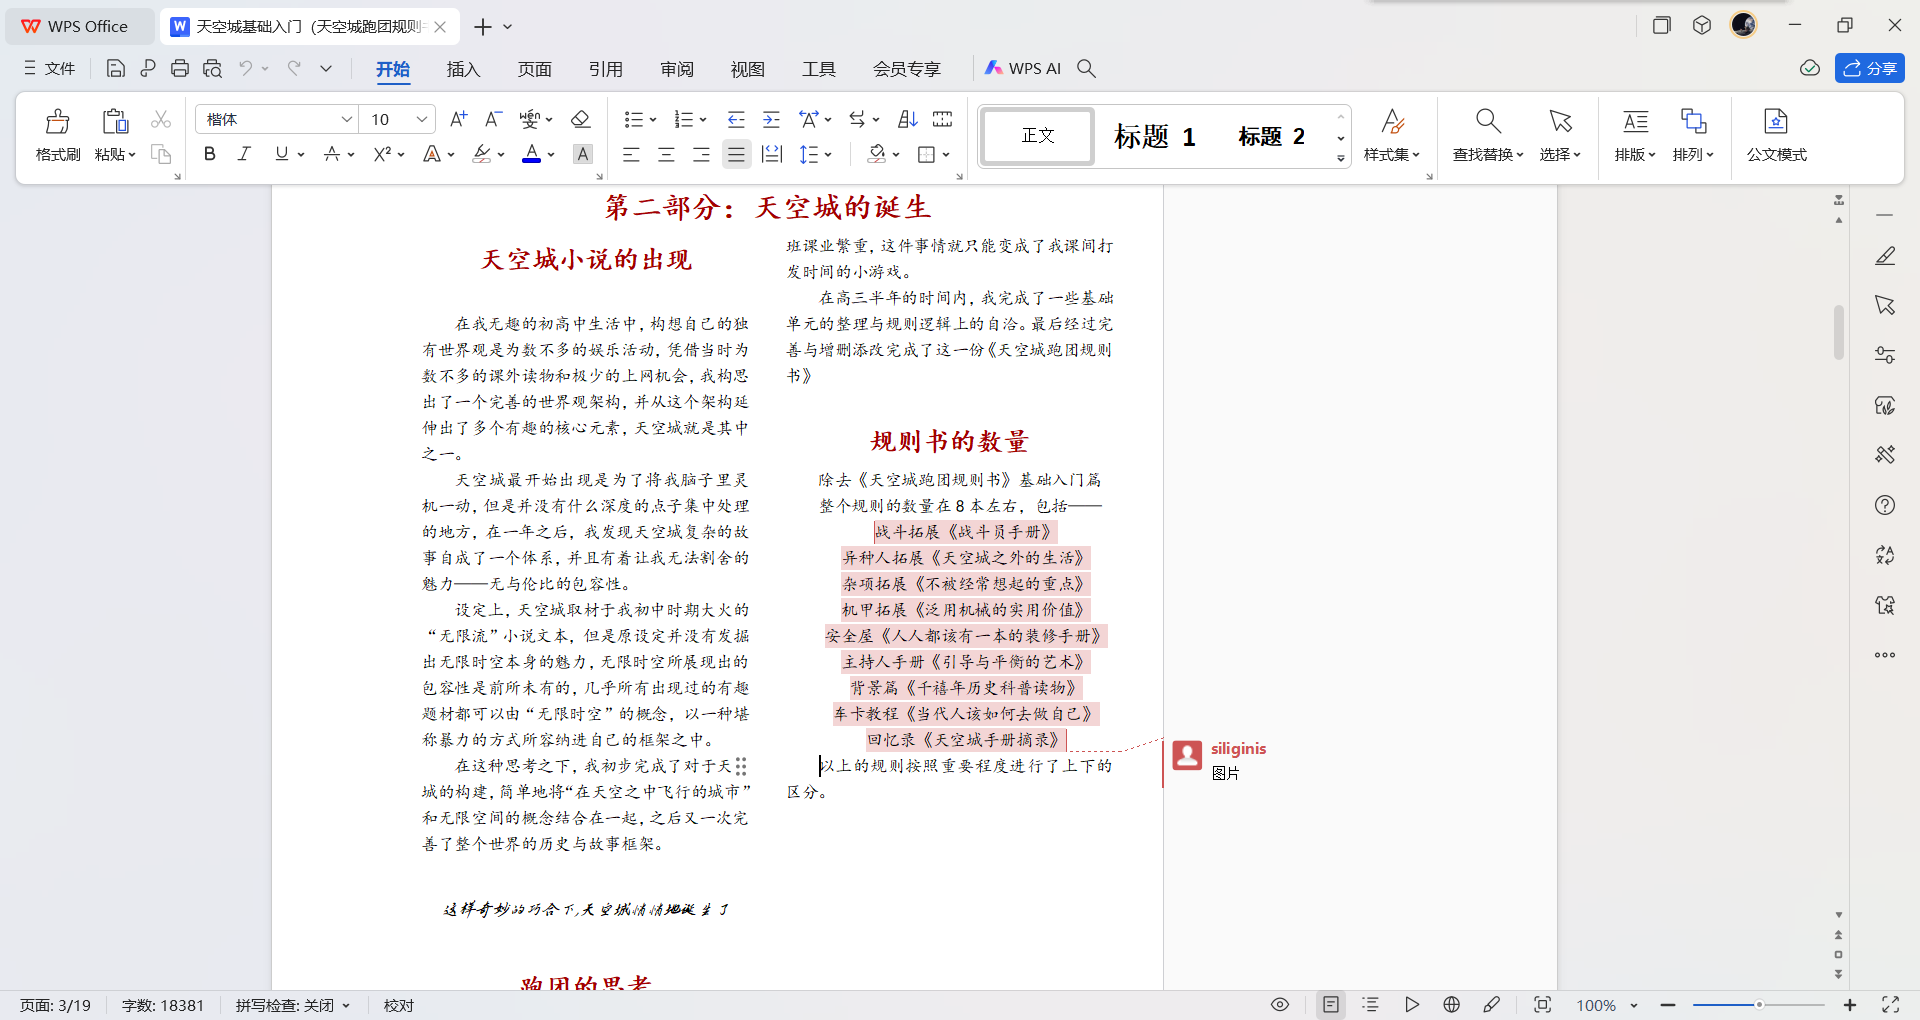Screen dimensions: 1920x1020
Task: Decrease font size with A- icon
Action: click(x=493, y=119)
